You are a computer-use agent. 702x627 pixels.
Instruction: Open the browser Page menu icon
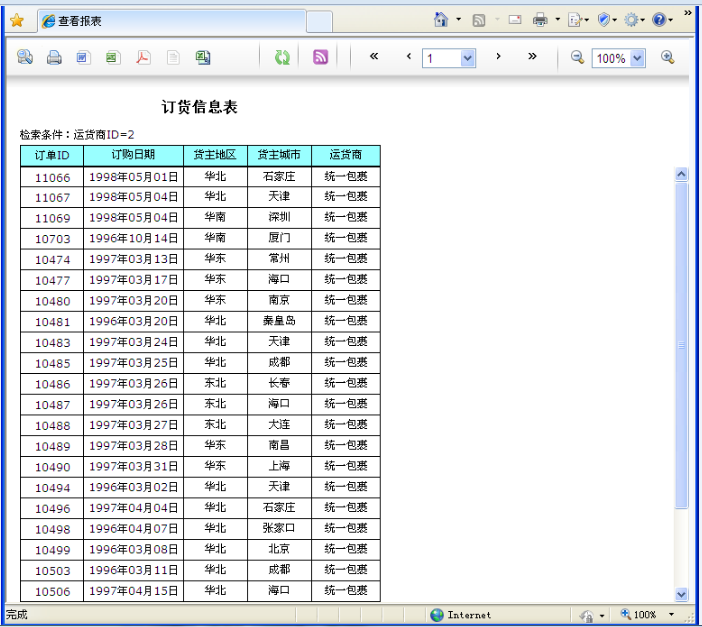(574, 20)
